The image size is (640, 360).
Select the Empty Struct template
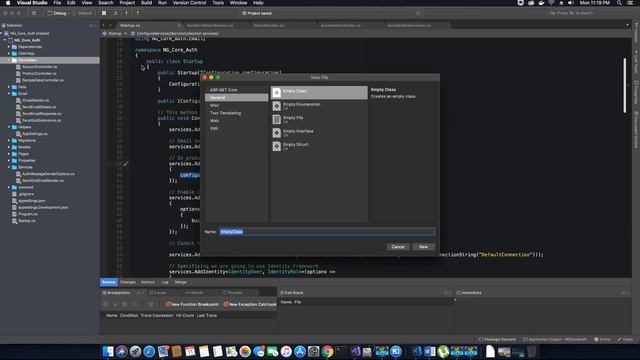point(319,146)
